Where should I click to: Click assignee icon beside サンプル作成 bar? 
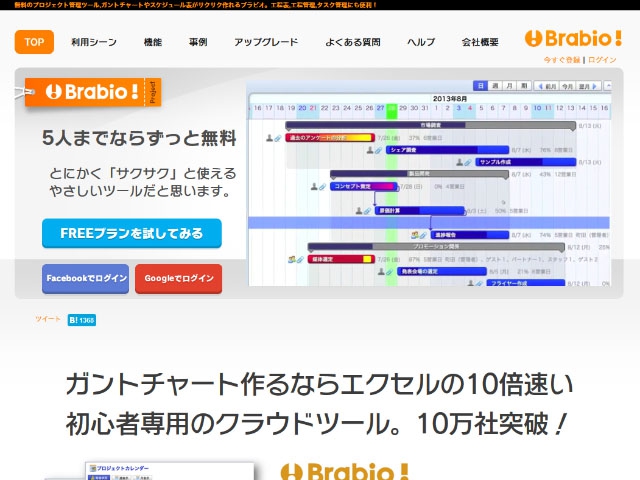460,162
